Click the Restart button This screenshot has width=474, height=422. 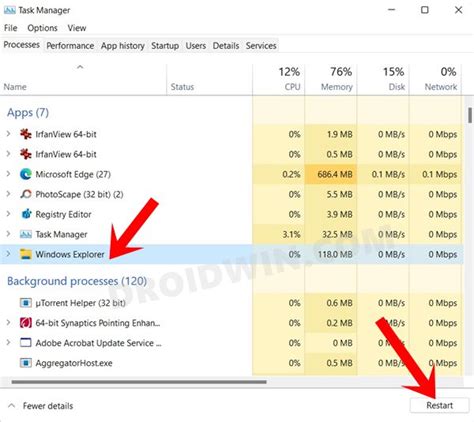439,406
